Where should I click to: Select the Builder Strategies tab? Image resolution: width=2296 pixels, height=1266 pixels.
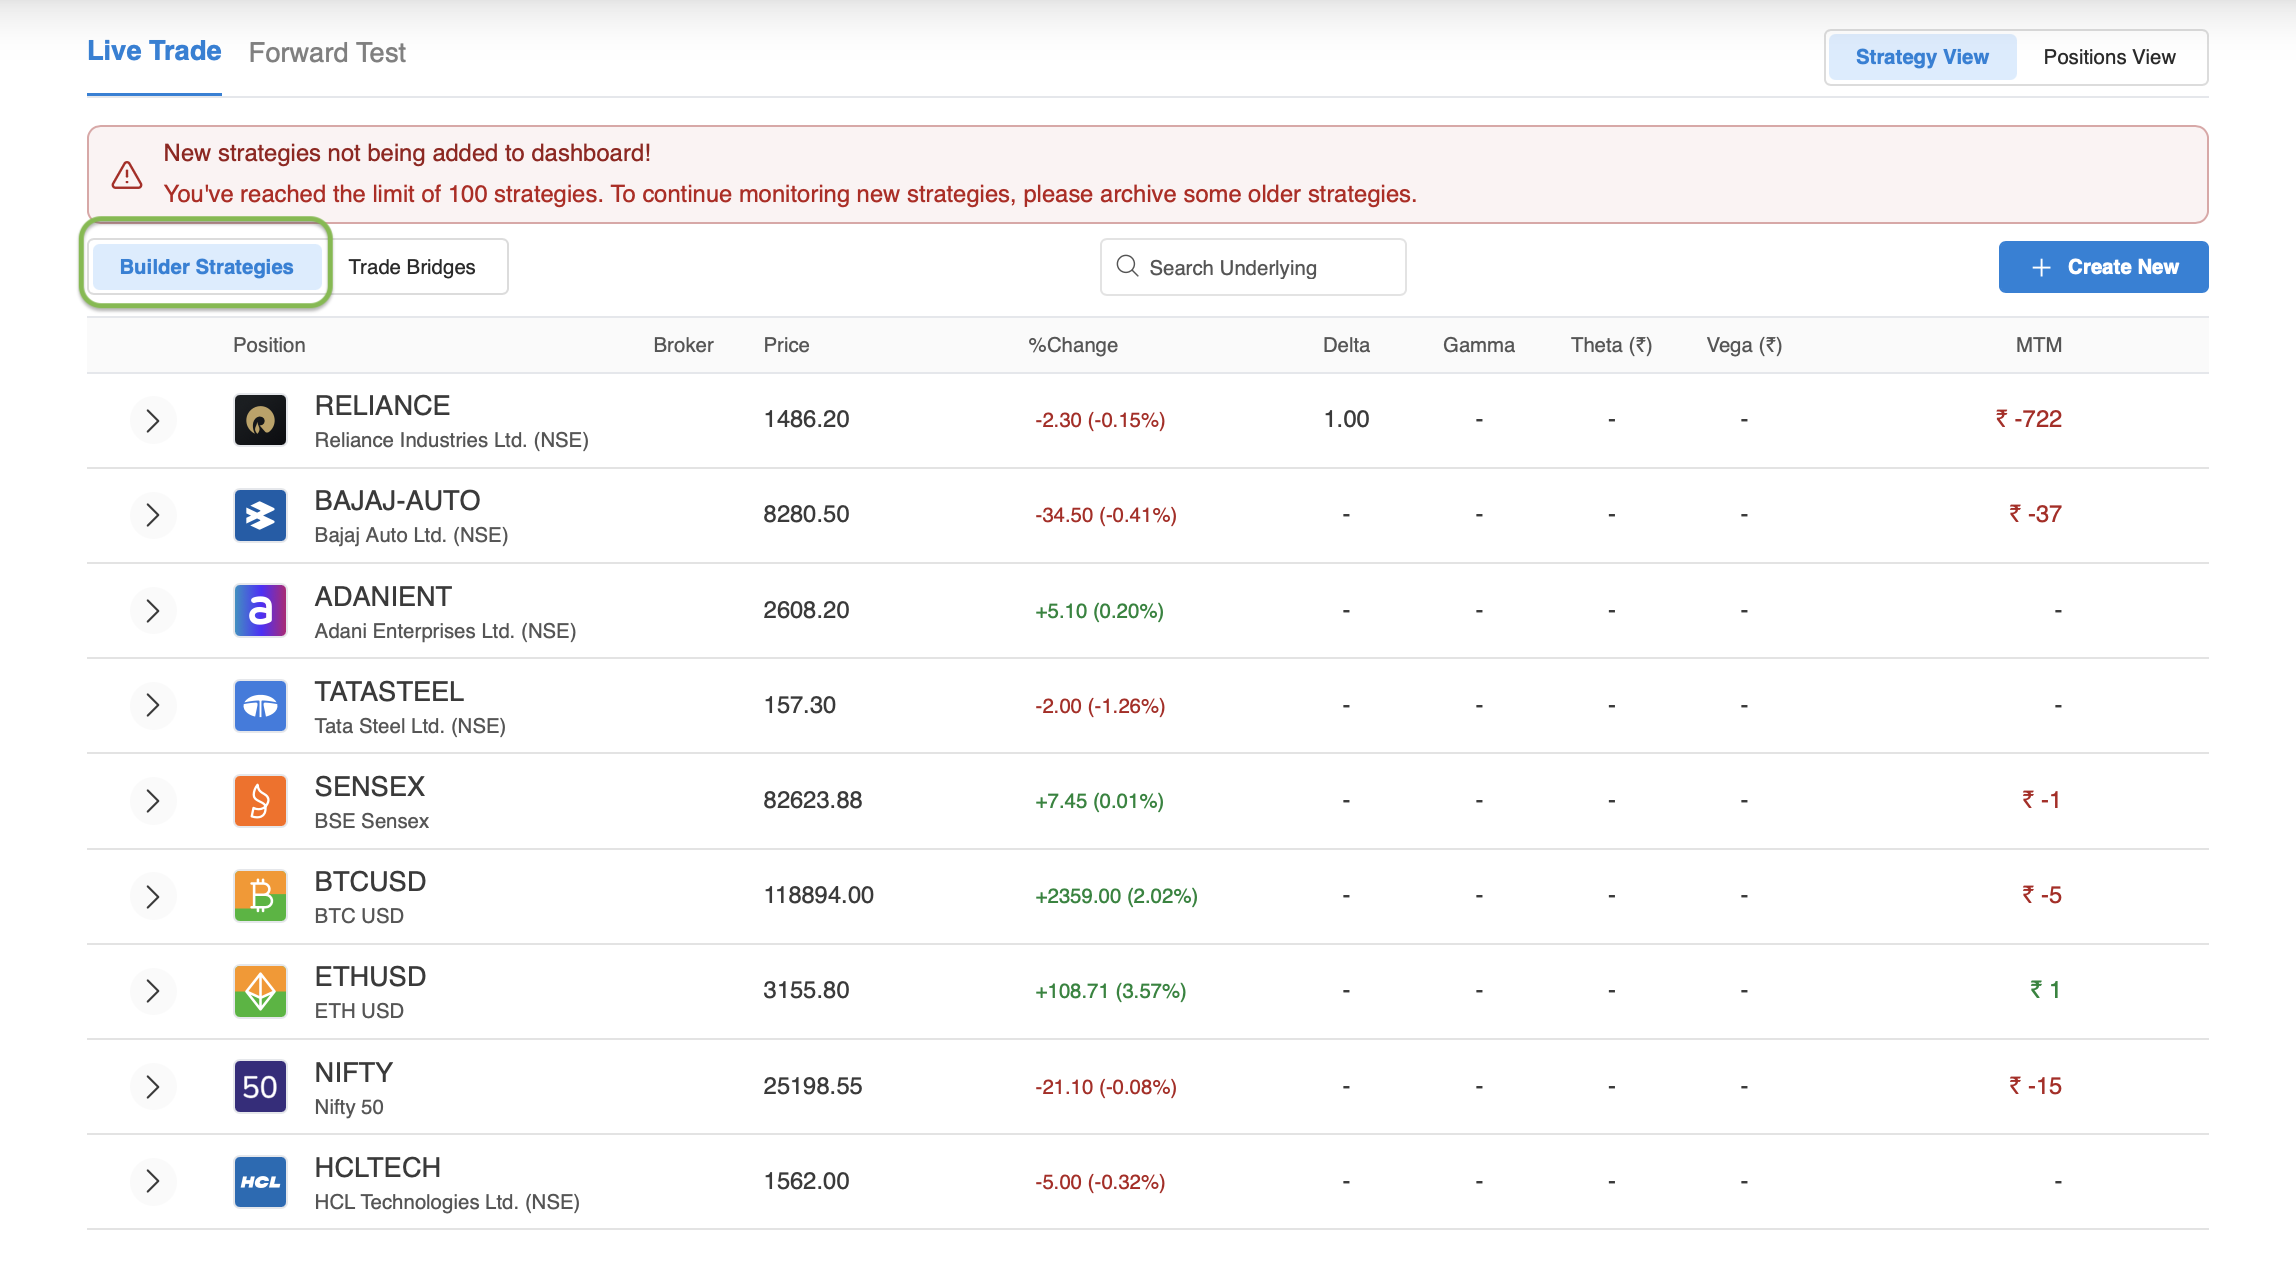(206, 267)
